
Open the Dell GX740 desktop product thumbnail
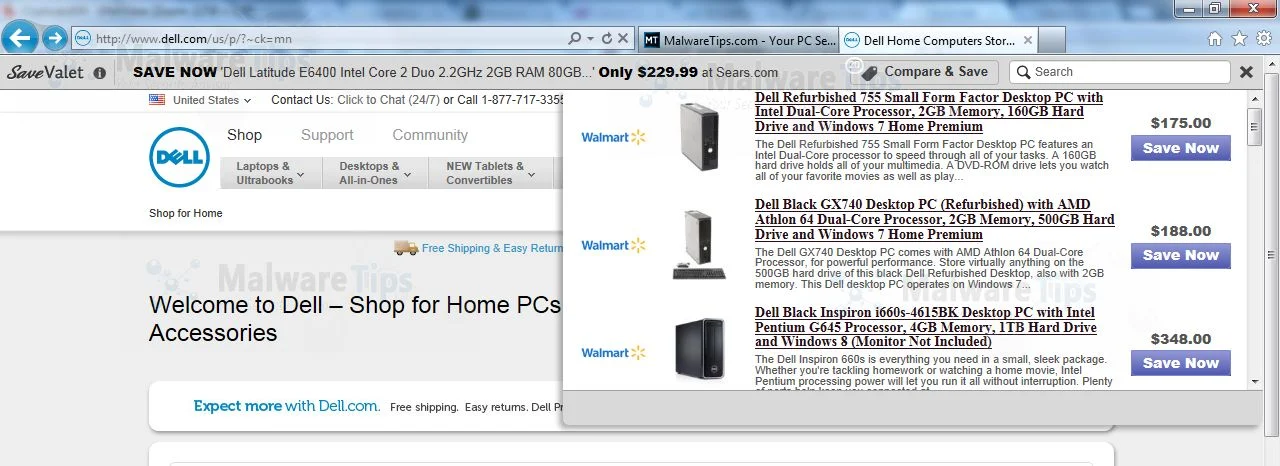point(698,244)
